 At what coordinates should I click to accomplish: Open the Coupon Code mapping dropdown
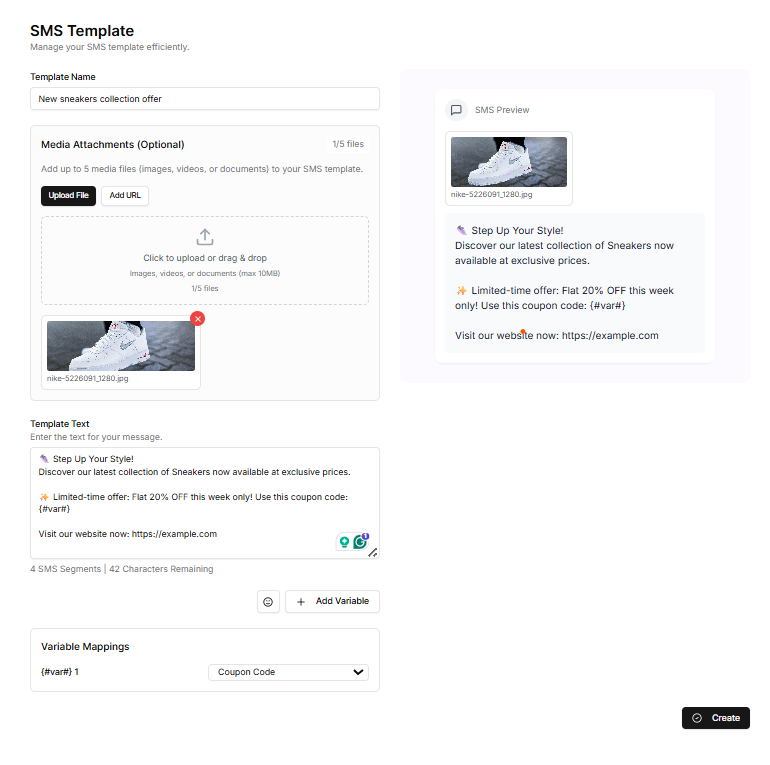pos(288,672)
